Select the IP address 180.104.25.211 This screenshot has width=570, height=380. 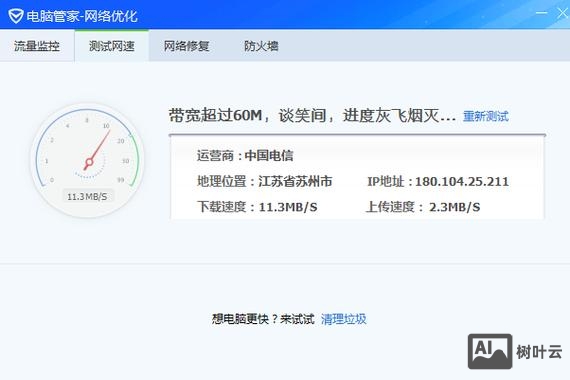point(462,181)
